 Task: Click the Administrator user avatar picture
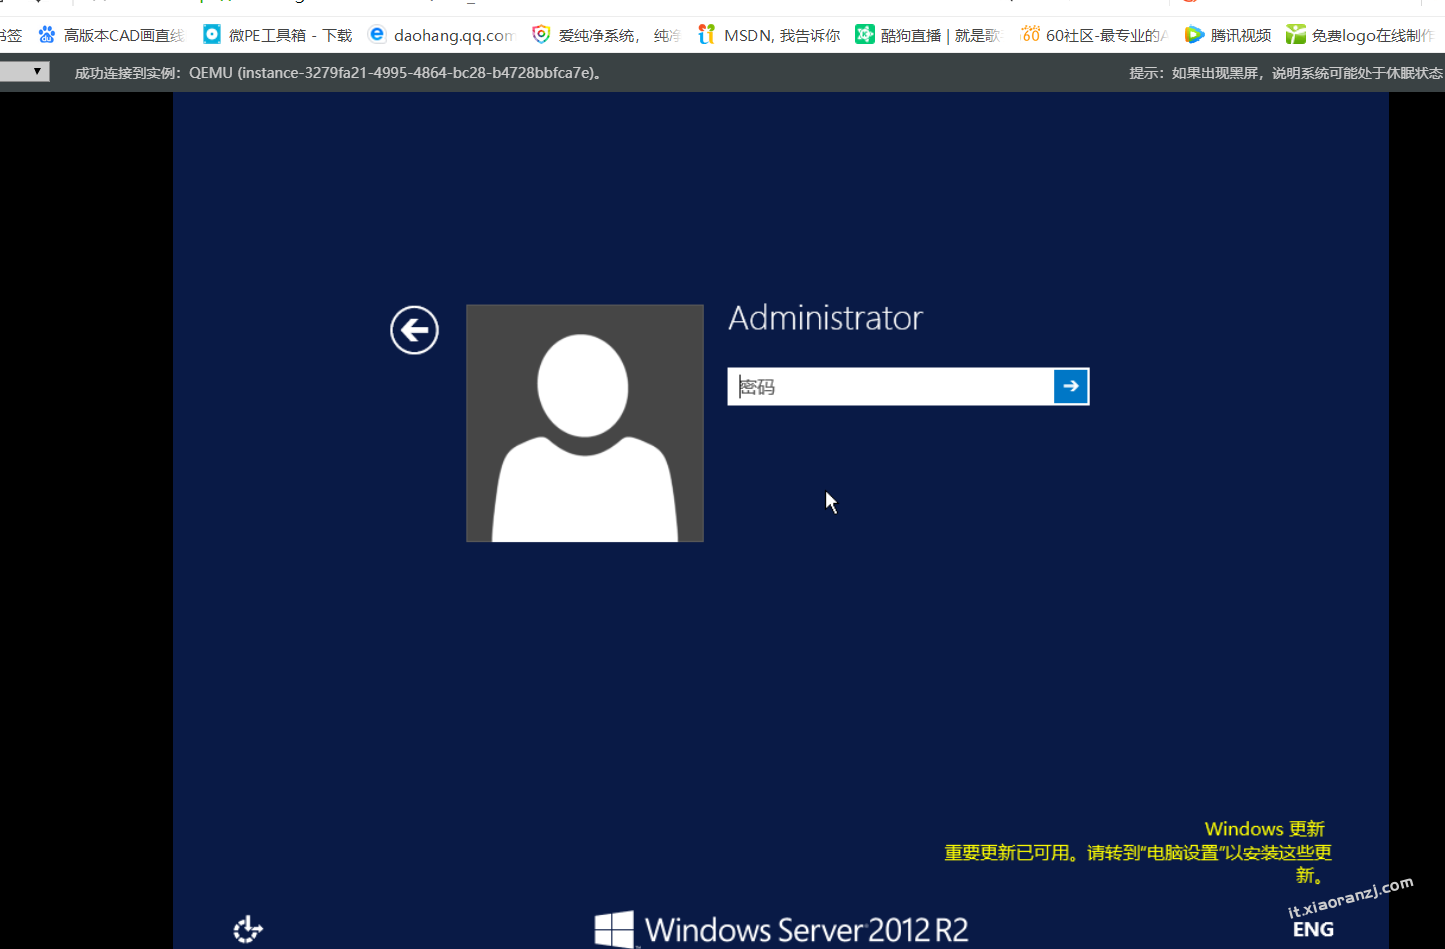coord(585,423)
